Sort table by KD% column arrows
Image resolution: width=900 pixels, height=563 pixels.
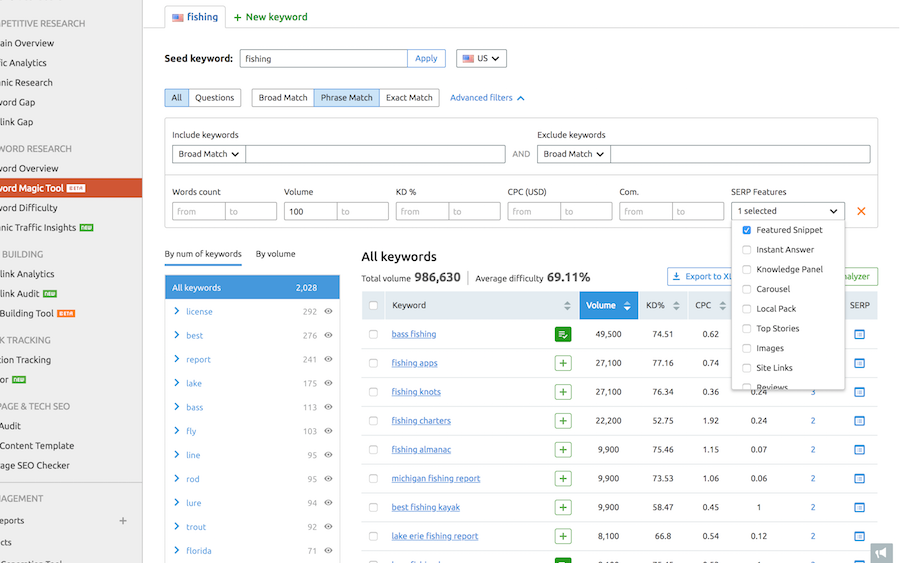tap(676, 305)
